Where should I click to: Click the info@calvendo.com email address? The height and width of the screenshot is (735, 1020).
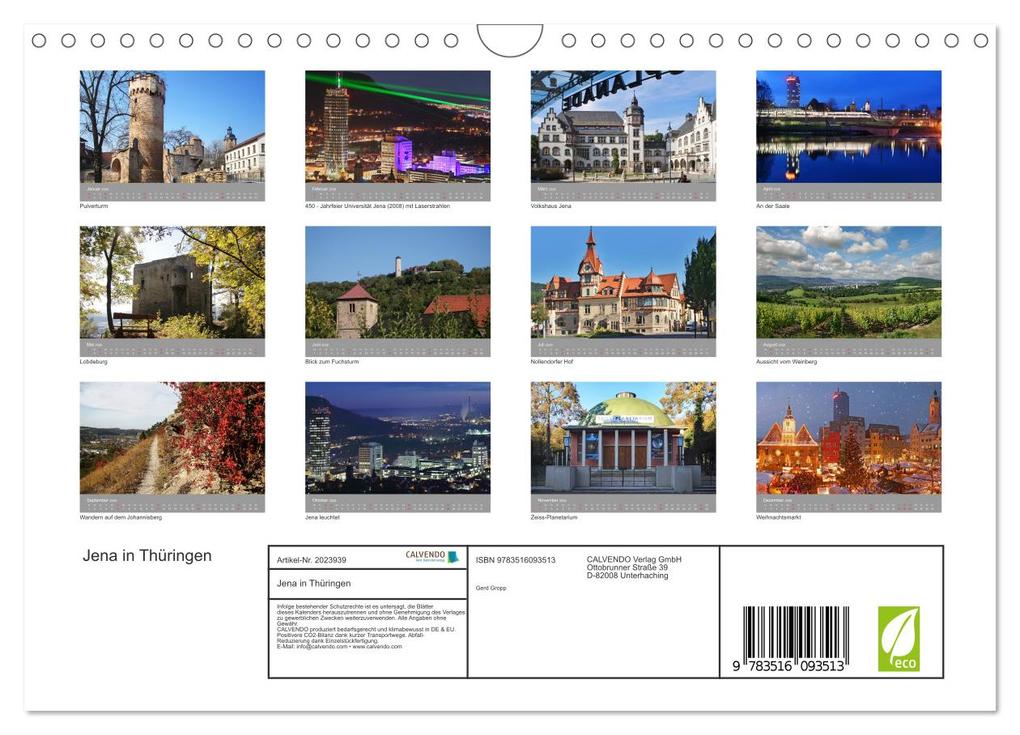(x=315, y=645)
